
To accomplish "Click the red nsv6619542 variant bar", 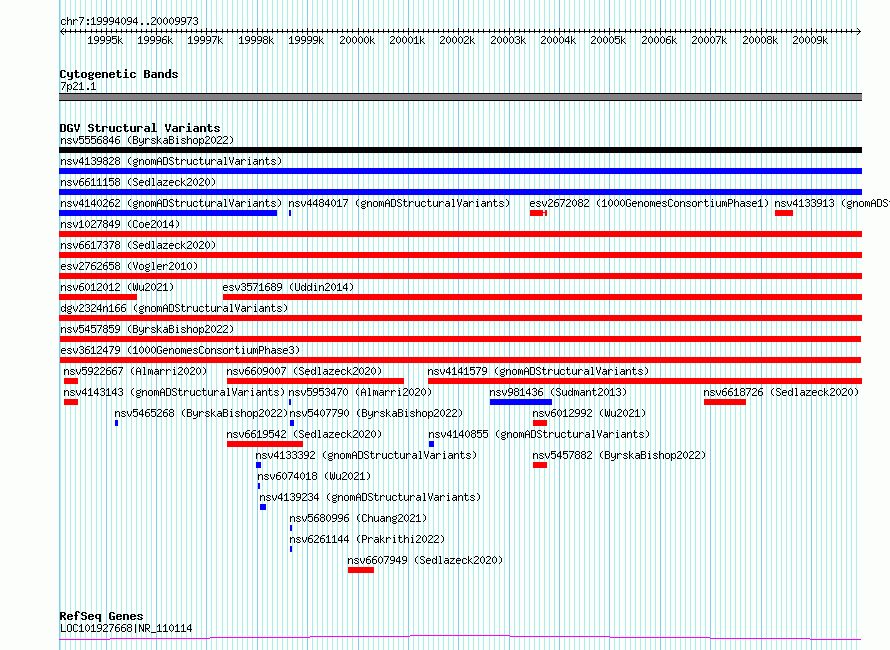I will [x=265, y=444].
